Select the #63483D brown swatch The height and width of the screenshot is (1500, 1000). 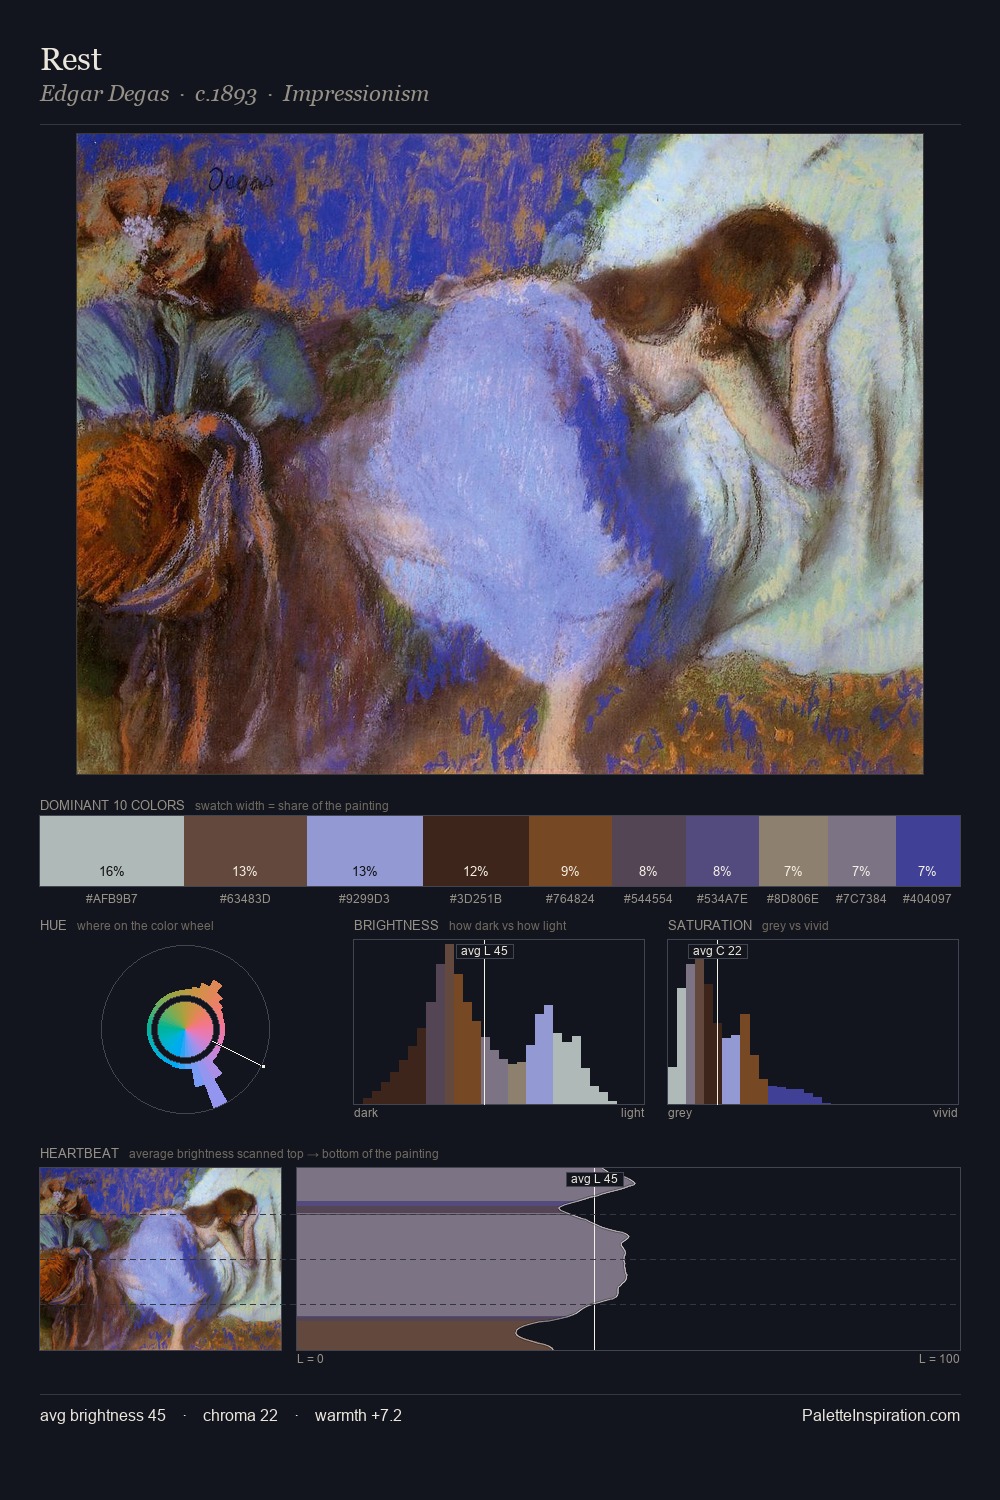pyautogui.click(x=245, y=851)
